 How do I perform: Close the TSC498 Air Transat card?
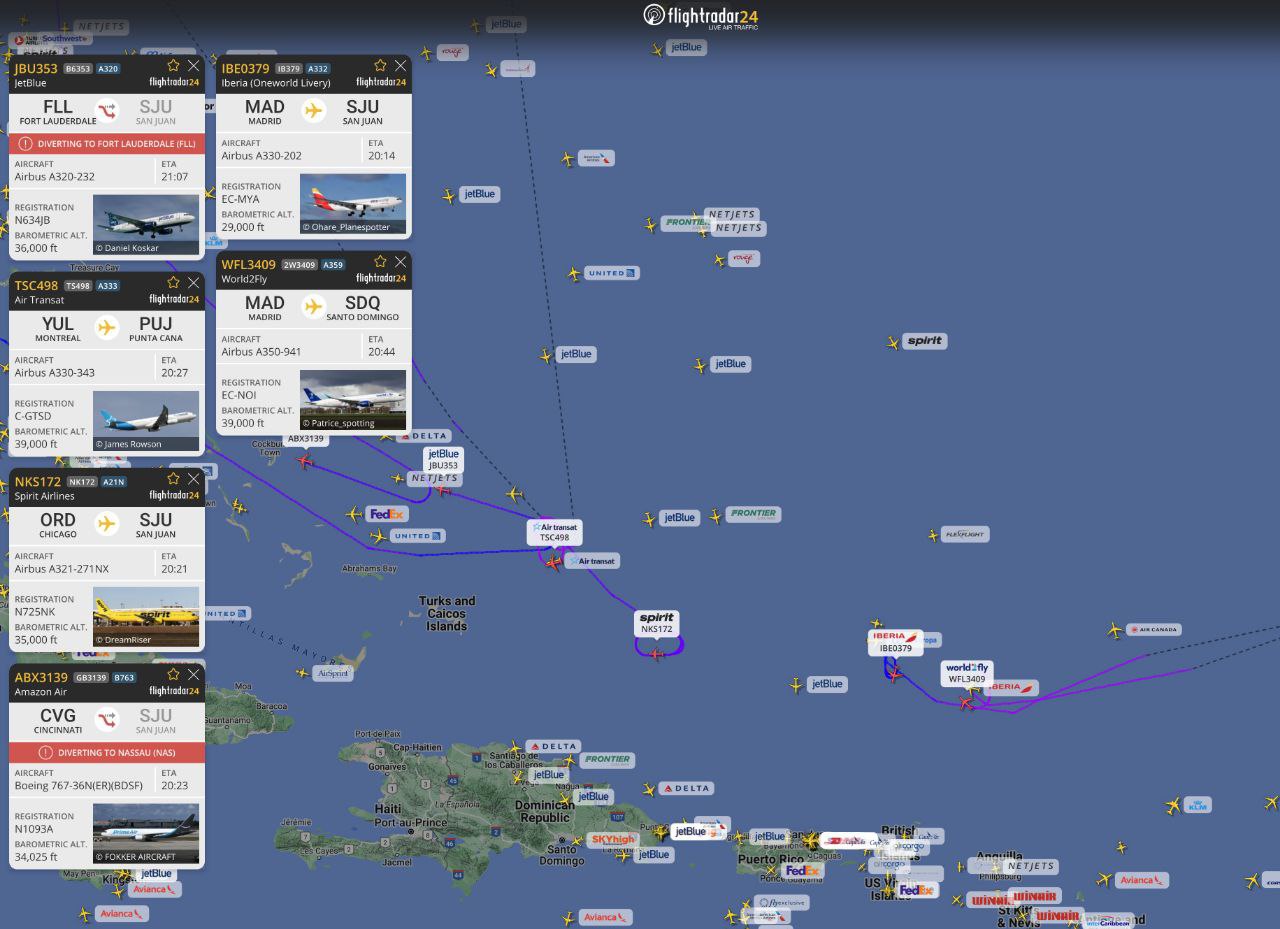(193, 283)
